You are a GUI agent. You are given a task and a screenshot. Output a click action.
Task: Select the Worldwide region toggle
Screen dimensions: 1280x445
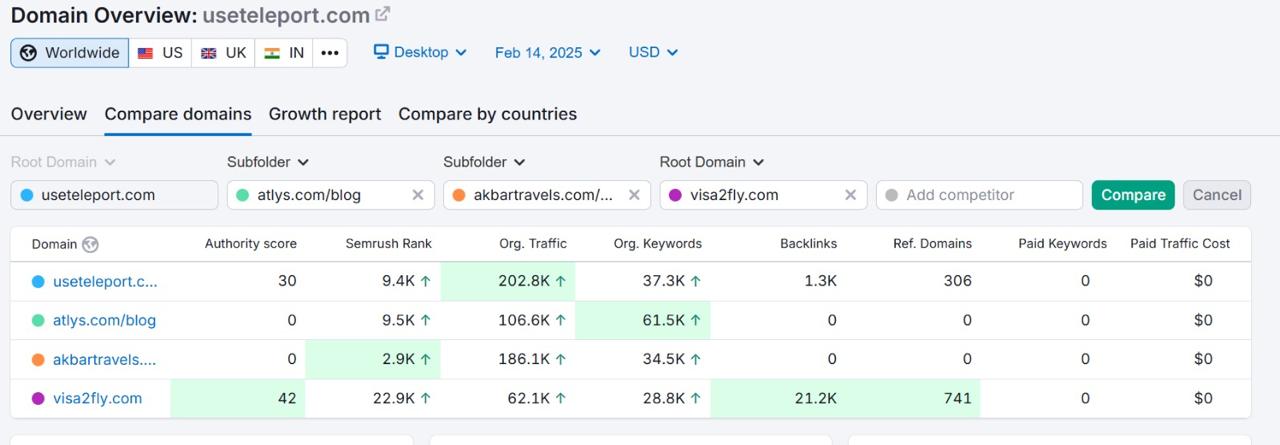[70, 53]
